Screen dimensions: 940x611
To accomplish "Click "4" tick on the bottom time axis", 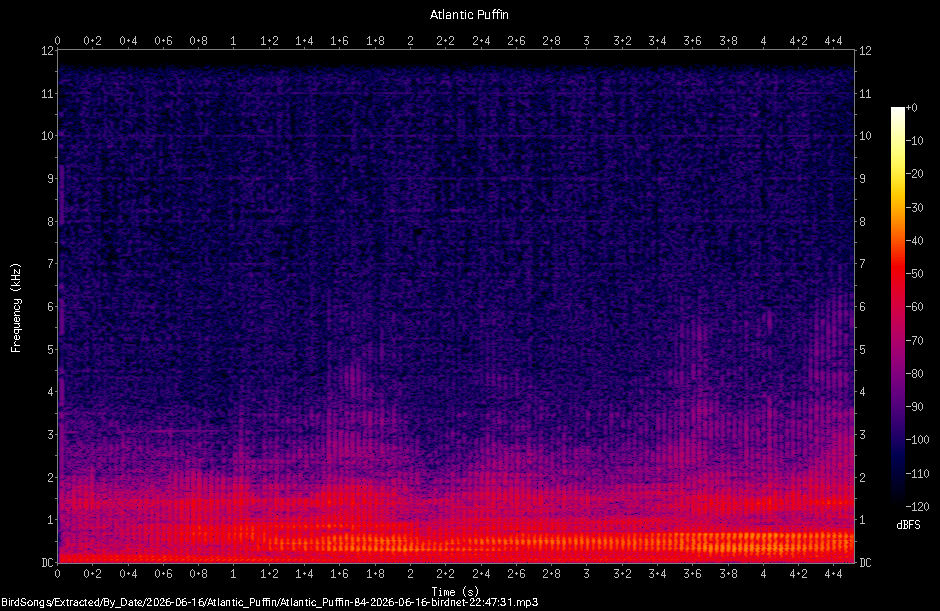I will point(763,574).
